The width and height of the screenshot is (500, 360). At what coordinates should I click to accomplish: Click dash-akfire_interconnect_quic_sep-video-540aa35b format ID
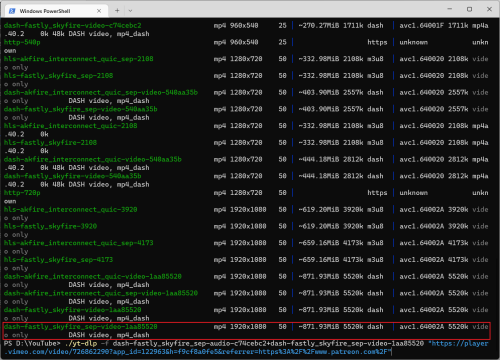[101, 92]
